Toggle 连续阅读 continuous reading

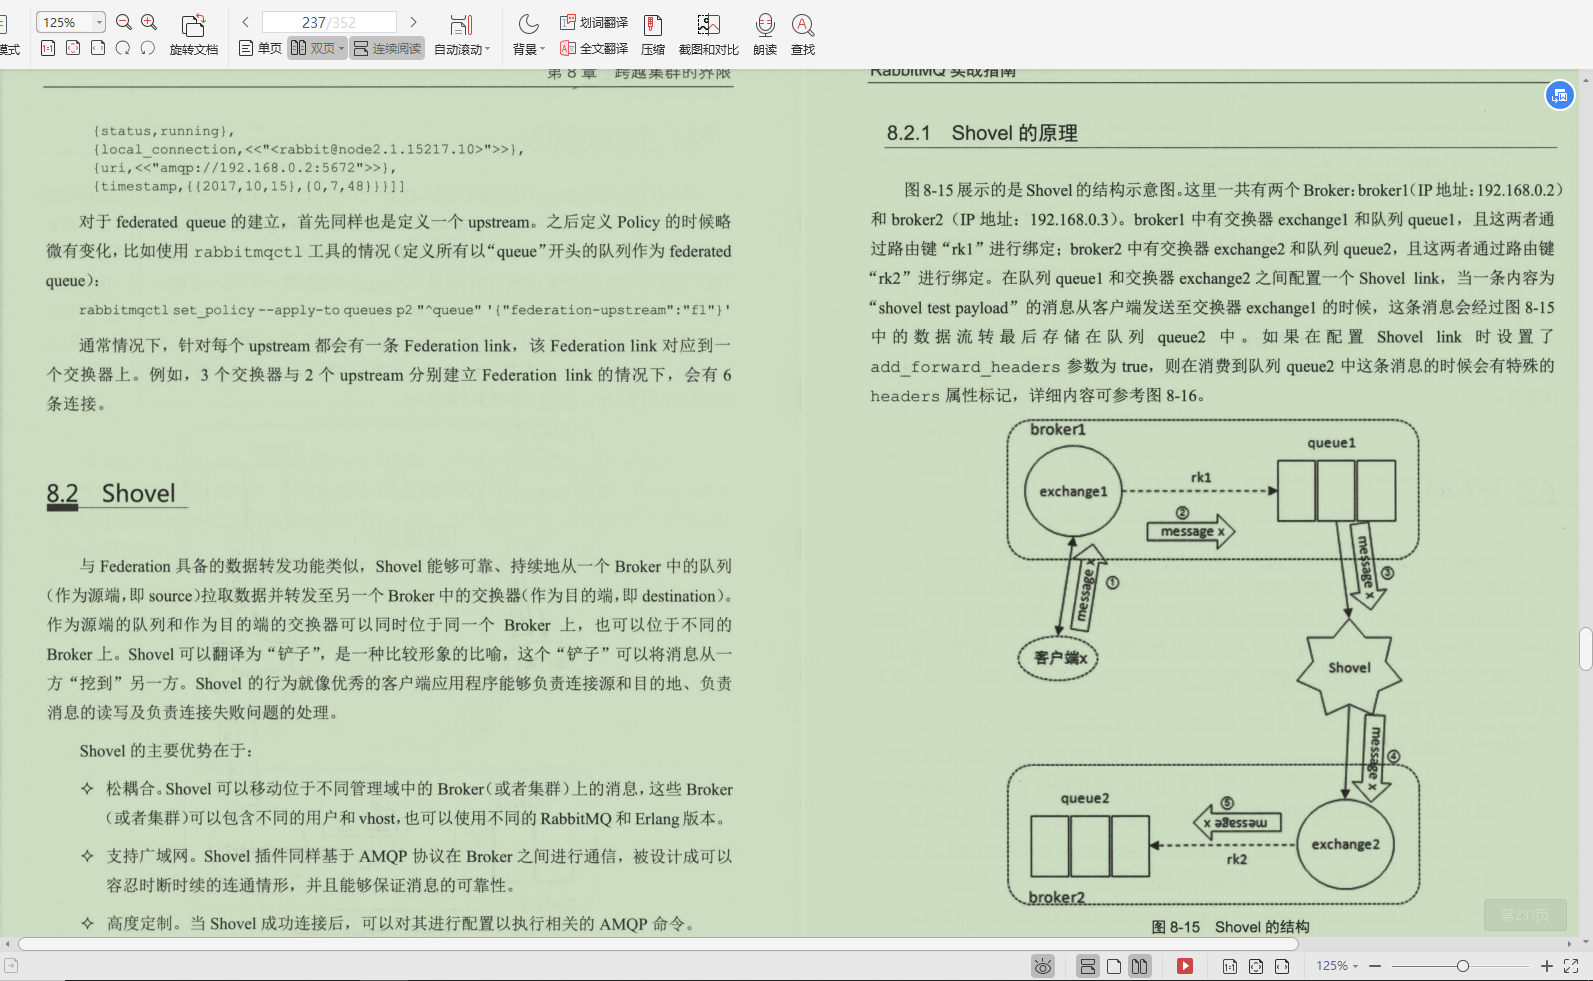pos(388,48)
